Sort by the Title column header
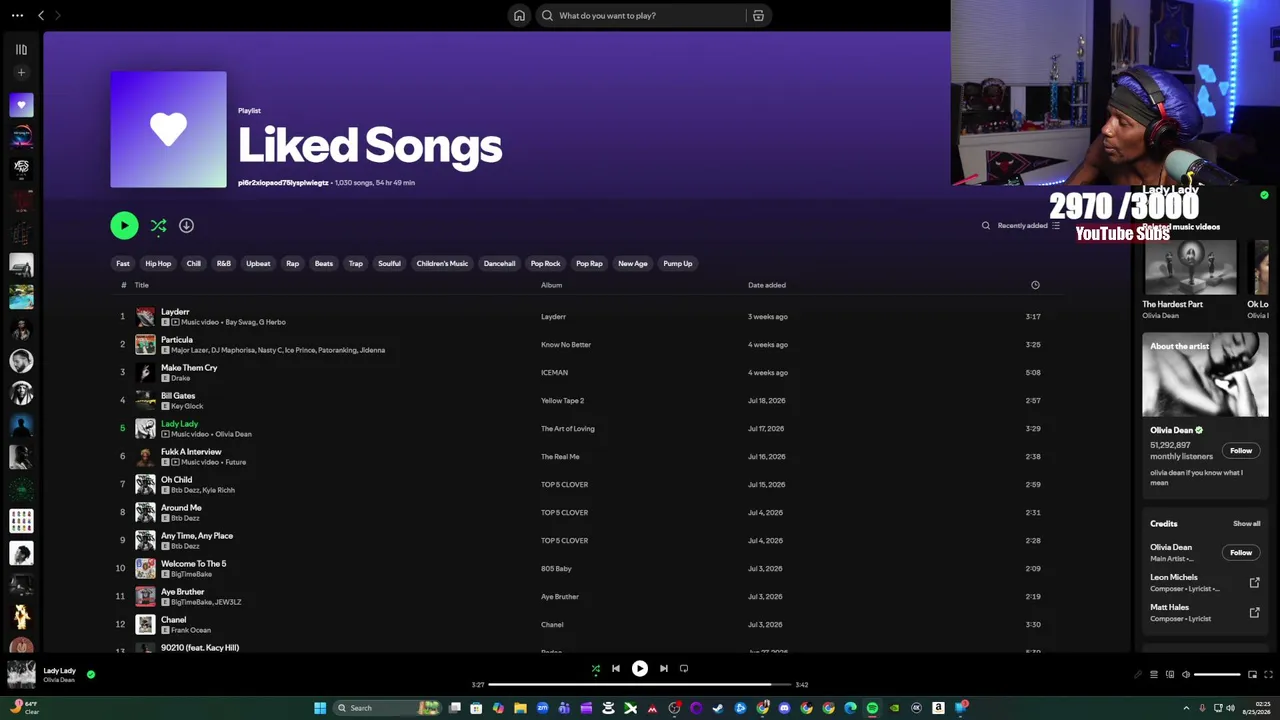Screen dimensions: 1280x720 point(142,285)
